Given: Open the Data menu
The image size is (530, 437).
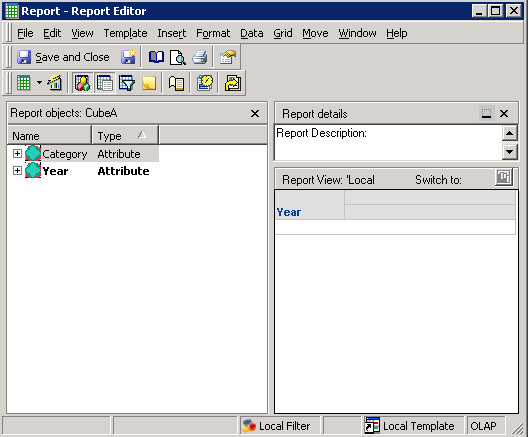Looking at the screenshot, I should tap(251, 33).
